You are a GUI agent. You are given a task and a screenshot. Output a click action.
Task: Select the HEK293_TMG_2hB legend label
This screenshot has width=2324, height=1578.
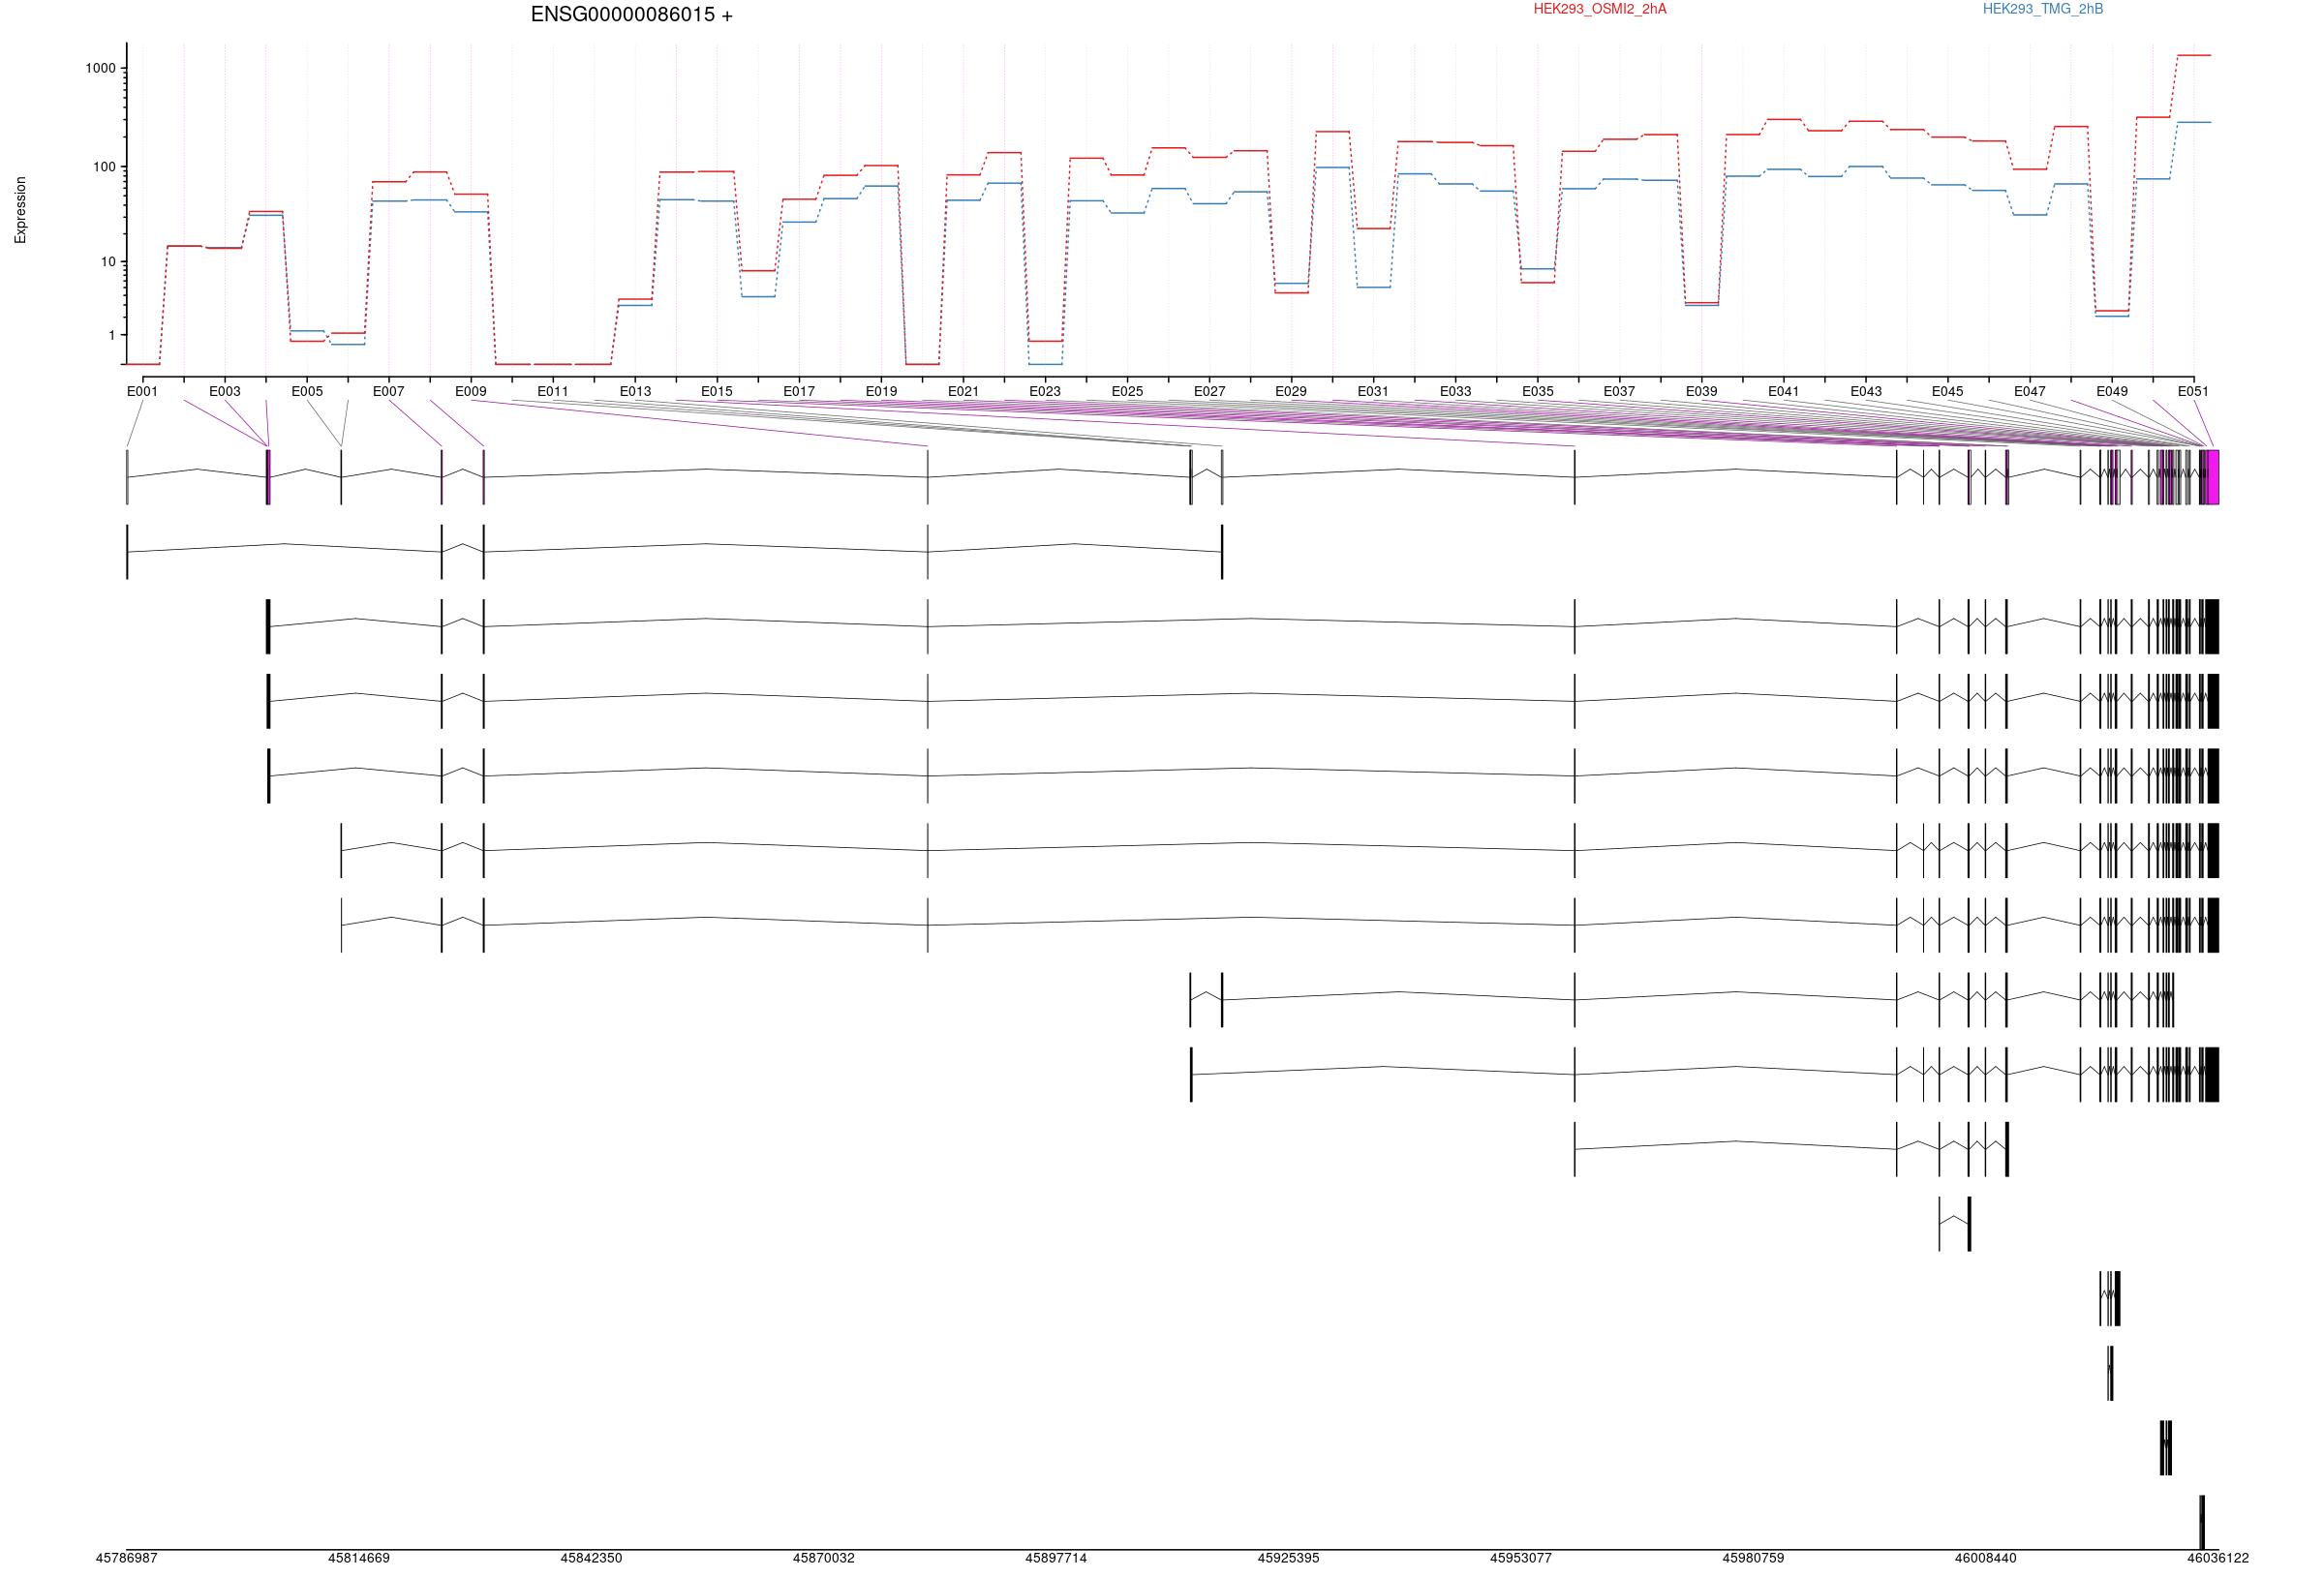pos(2043,9)
